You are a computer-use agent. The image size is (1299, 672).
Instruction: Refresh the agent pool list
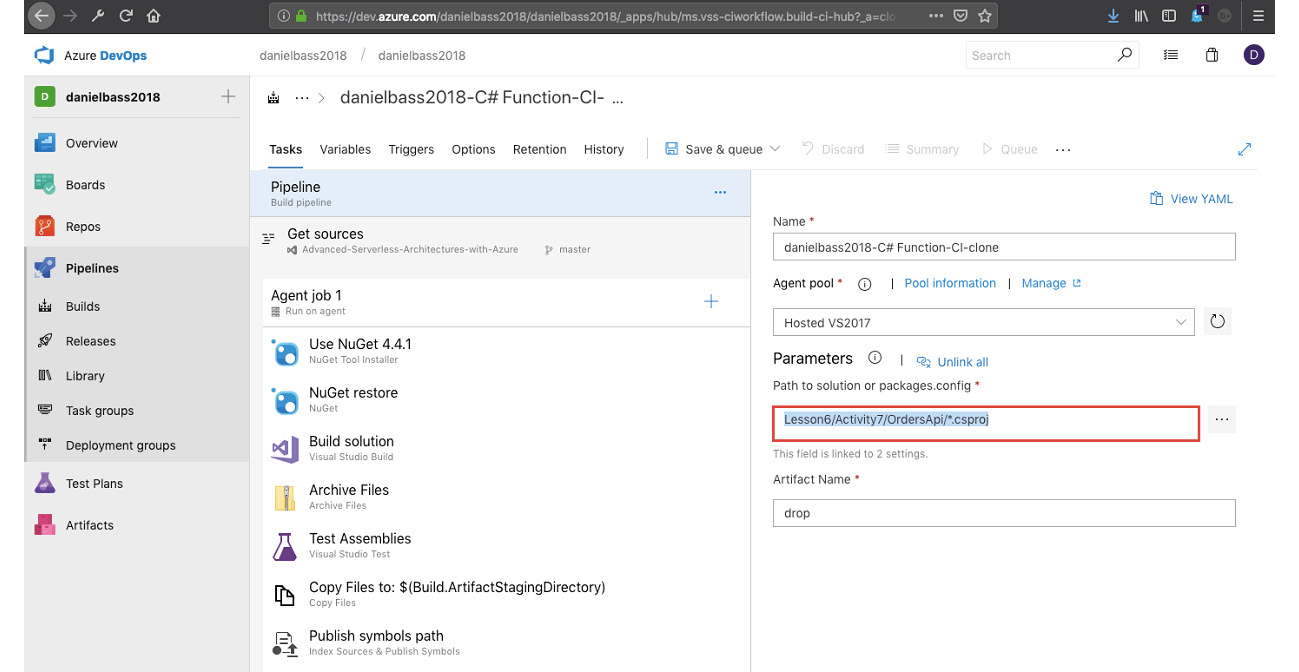[x=1217, y=322]
